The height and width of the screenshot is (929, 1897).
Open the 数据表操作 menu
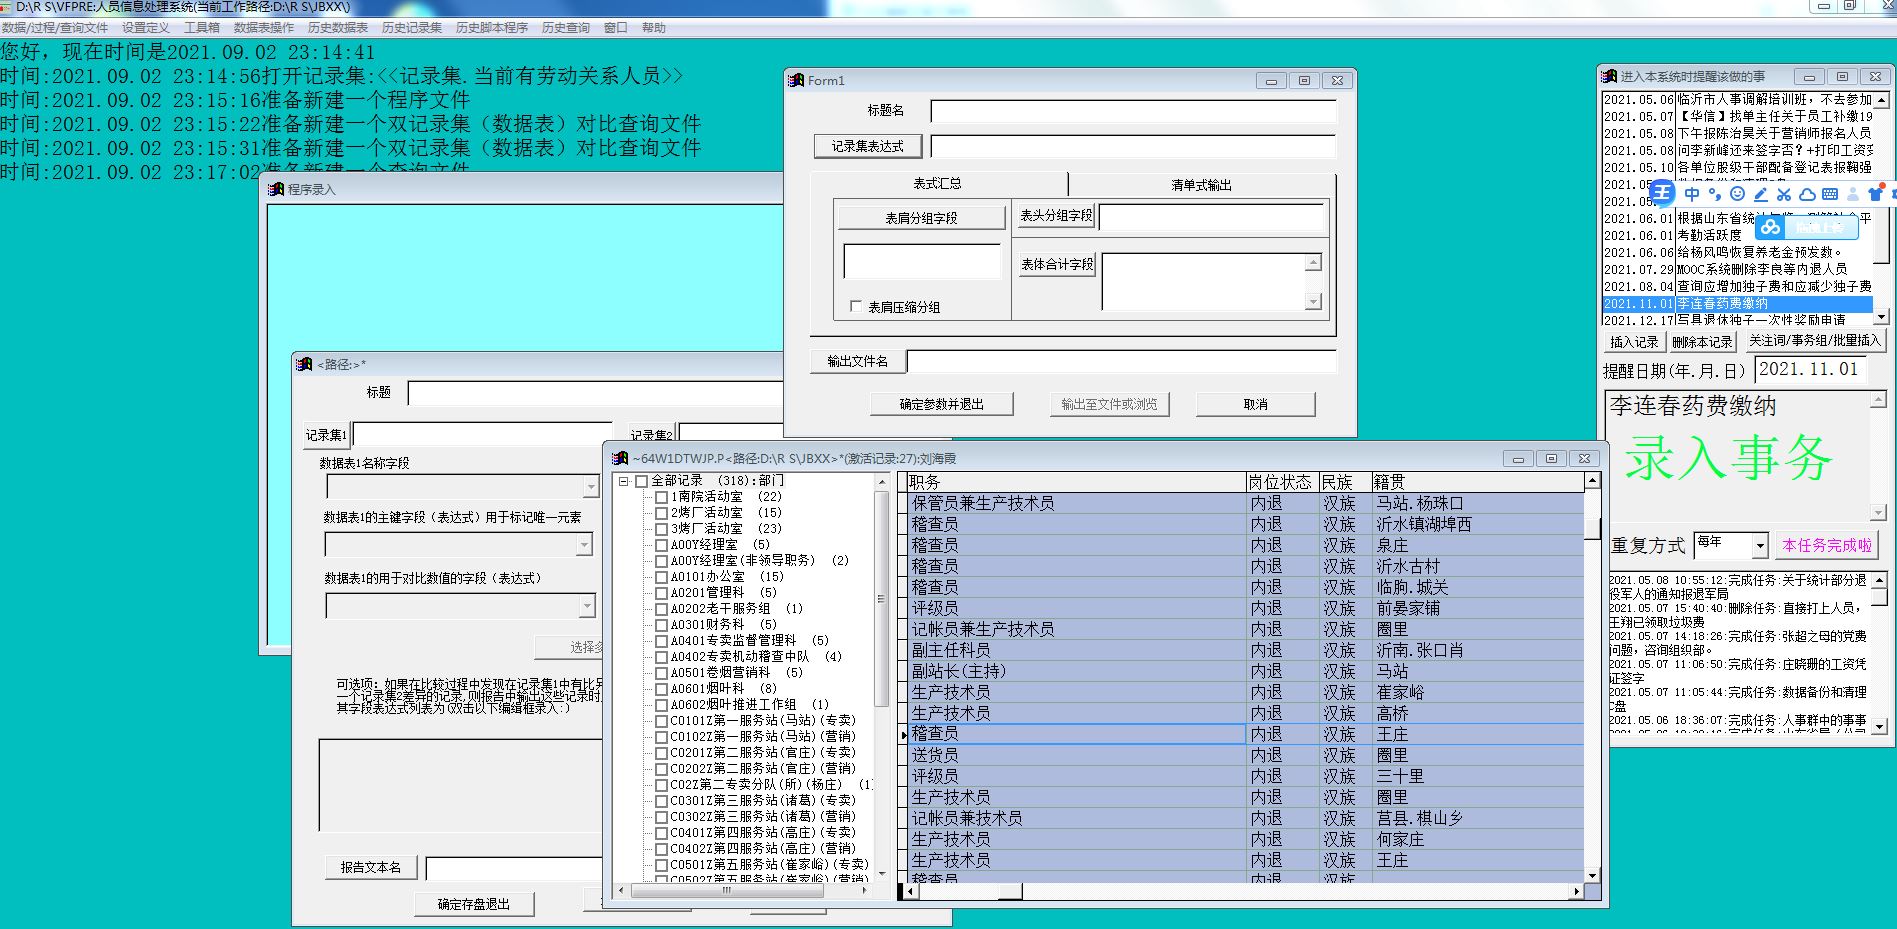click(x=264, y=28)
